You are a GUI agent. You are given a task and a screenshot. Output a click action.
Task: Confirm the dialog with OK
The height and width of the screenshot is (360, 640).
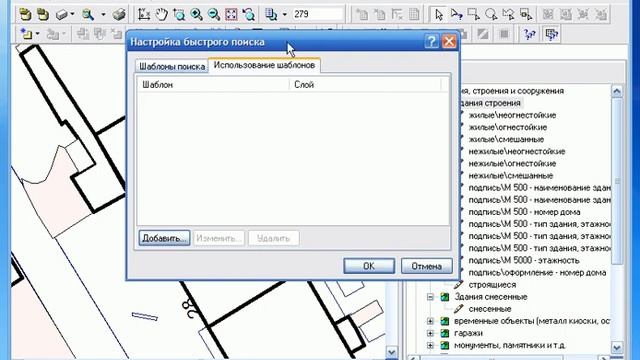coord(369,266)
